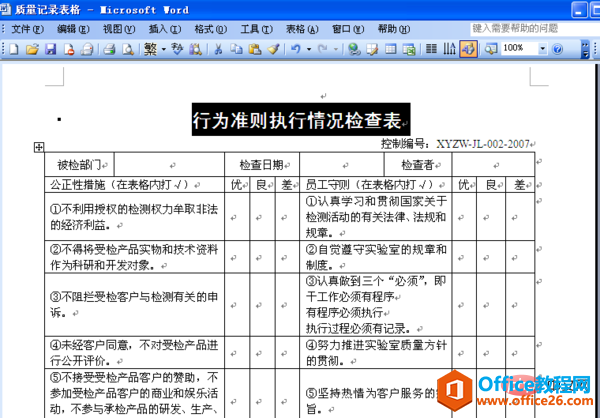Viewport: 600px width, 418px height.
Task: Click row ③不阻拦受检客户 text
Action: 134,305
